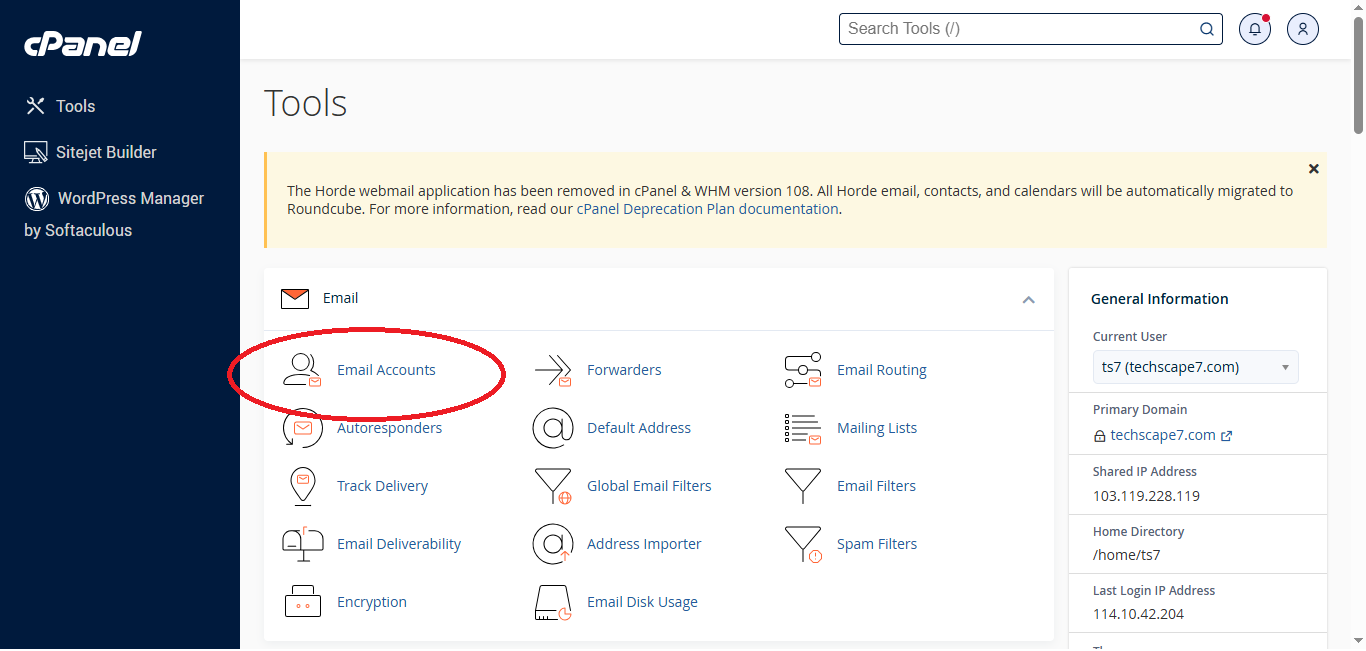This screenshot has height=651, width=1366.
Task: Open the Email Accounts link
Action: [386, 370]
